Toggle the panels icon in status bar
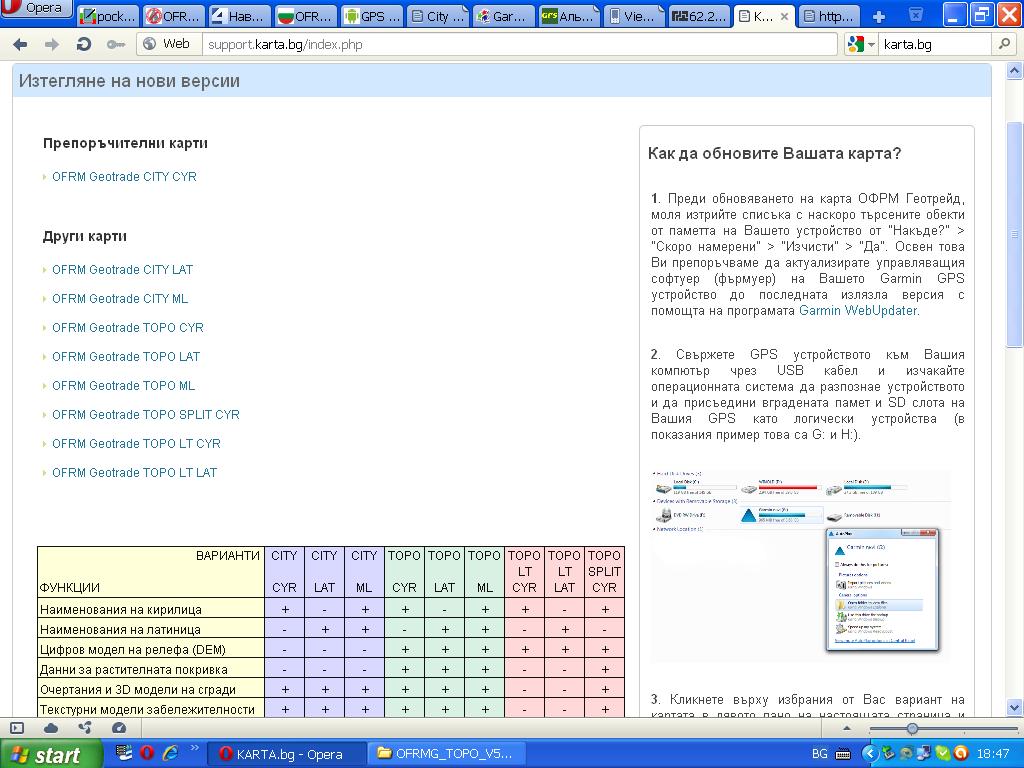This screenshot has height=768, width=1024. pos(17,728)
